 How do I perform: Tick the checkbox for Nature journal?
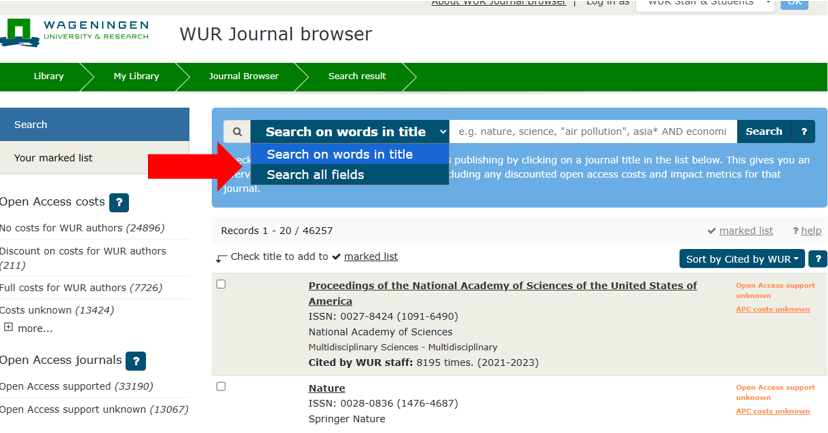[x=221, y=387]
